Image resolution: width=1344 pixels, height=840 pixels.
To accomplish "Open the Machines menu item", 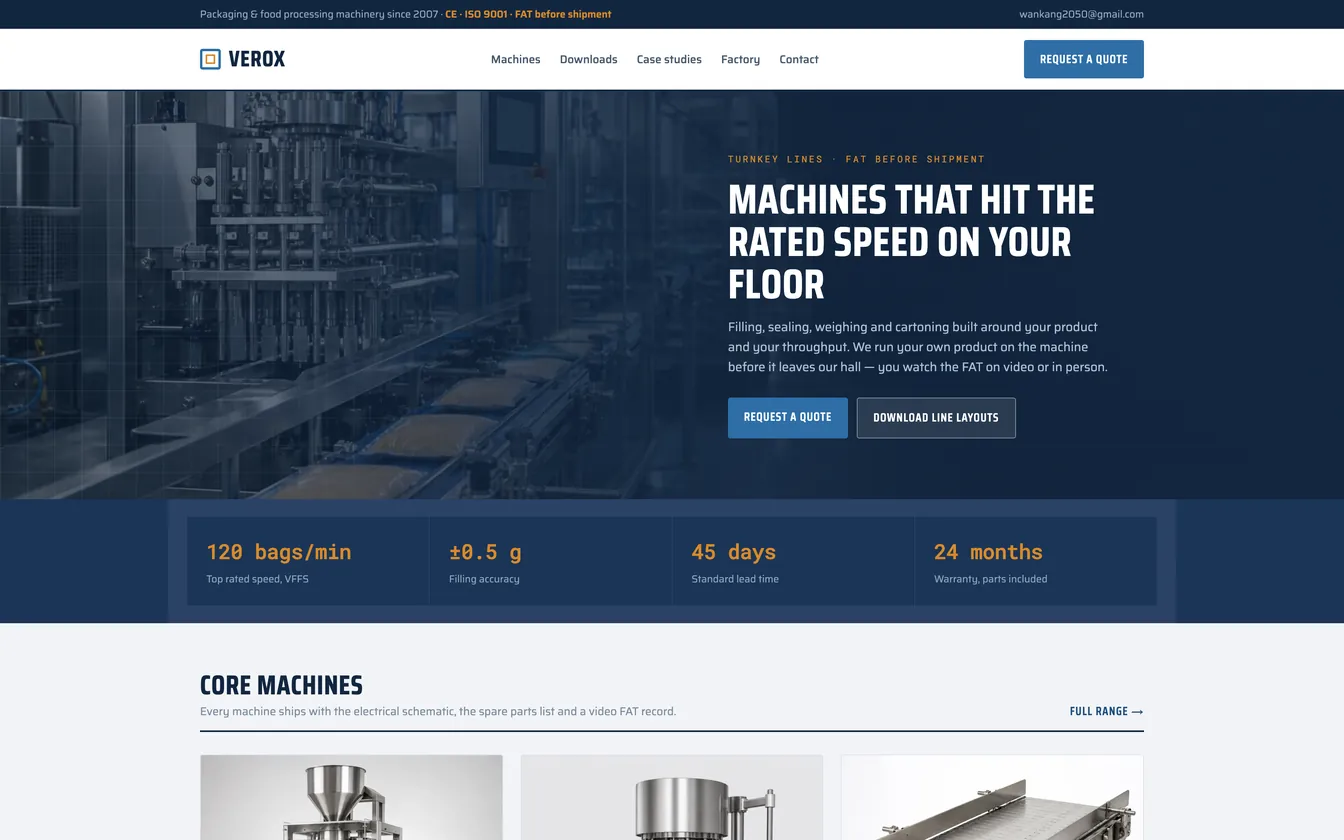I will (516, 60).
